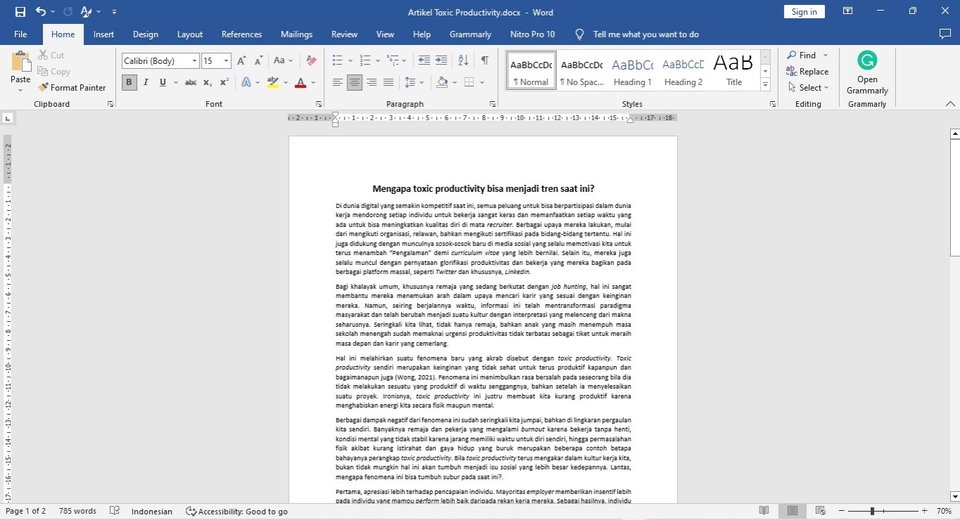Decrease paragraph indent
The image size is (960, 520).
(424, 60)
